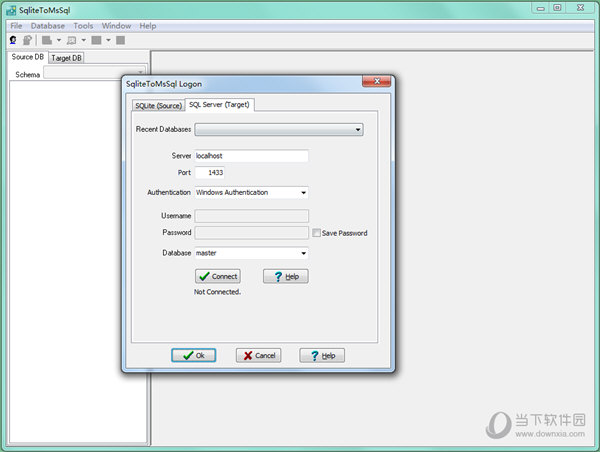The width and height of the screenshot is (600, 452).
Task: Click the grayed disconnect icon beside logon
Action: (x=28, y=40)
